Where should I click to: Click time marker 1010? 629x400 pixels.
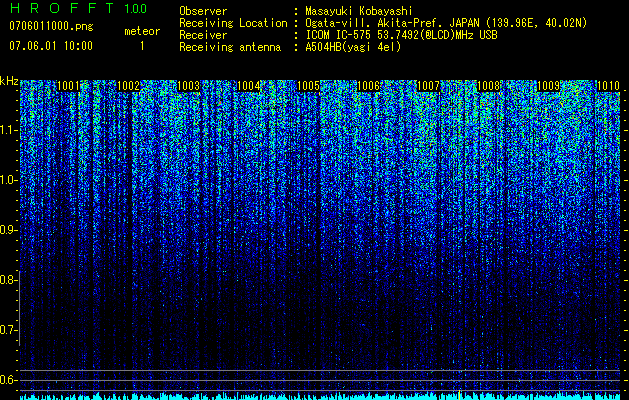pos(608,86)
